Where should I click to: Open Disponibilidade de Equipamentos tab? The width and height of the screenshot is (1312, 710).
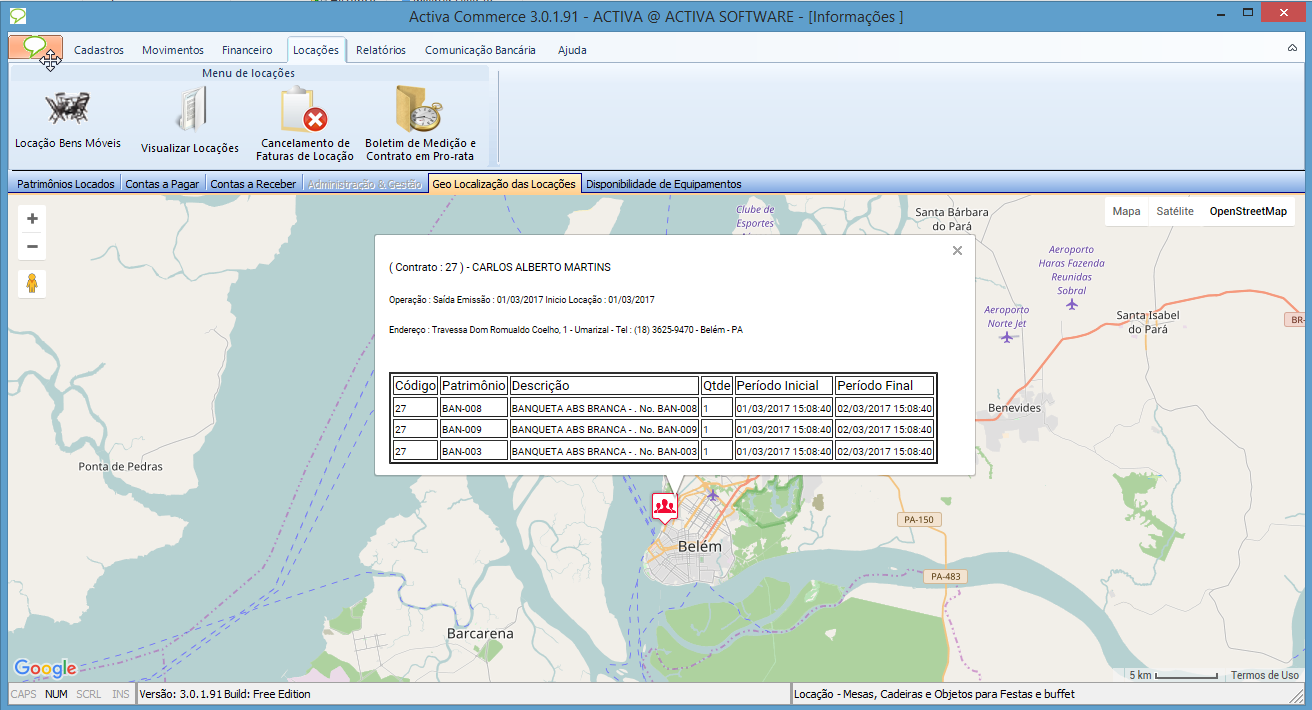coord(663,184)
